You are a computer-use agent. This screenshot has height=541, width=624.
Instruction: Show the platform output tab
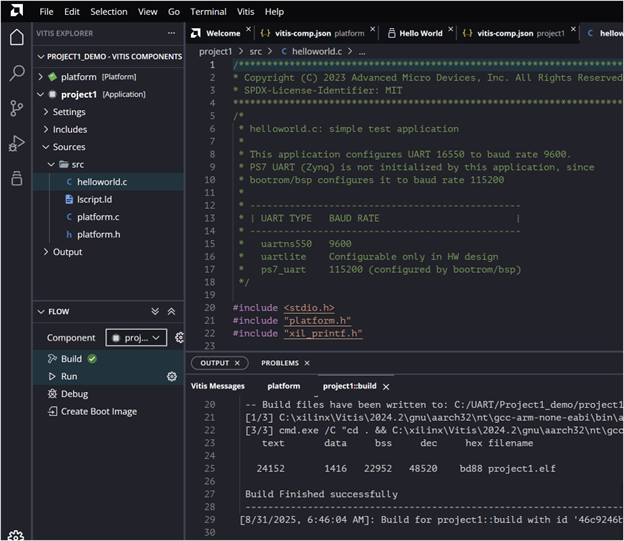tap(284, 386)
